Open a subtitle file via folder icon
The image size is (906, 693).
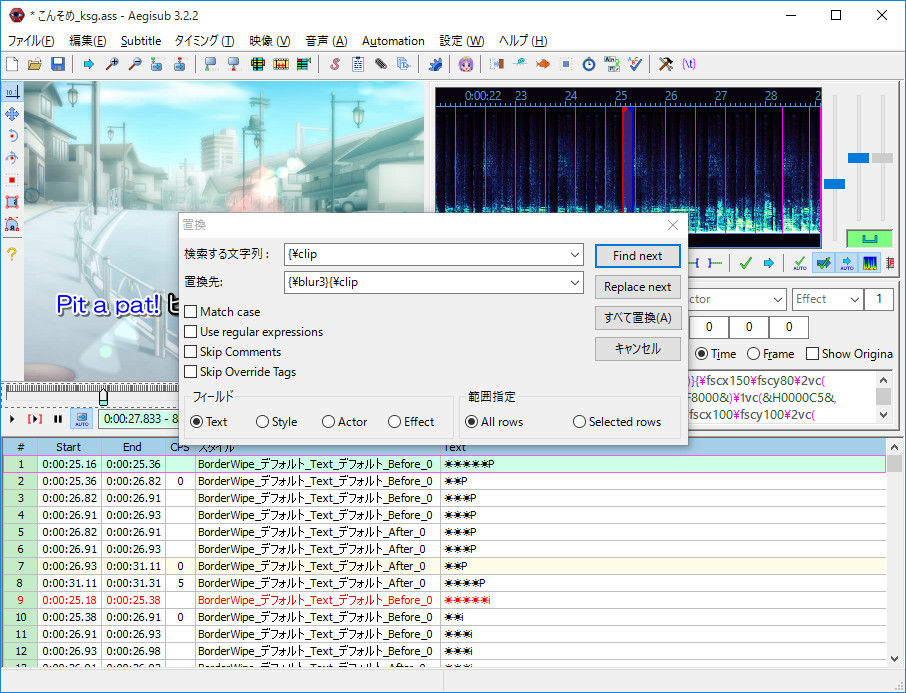click(x=35, y=64)
